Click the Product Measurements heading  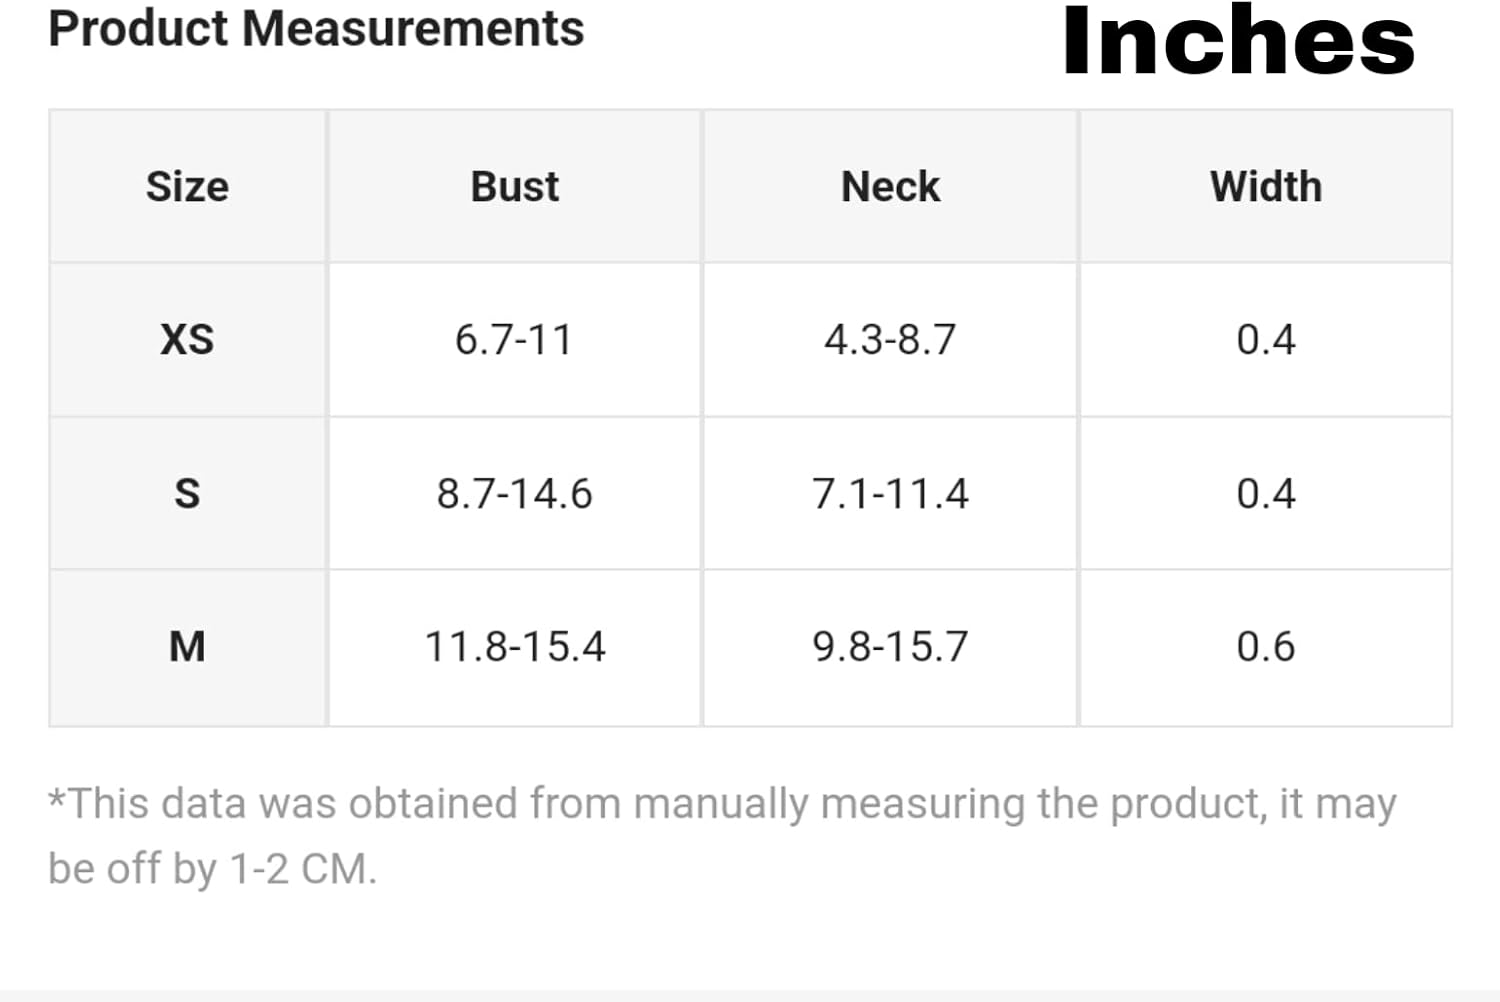coord(316,28)
